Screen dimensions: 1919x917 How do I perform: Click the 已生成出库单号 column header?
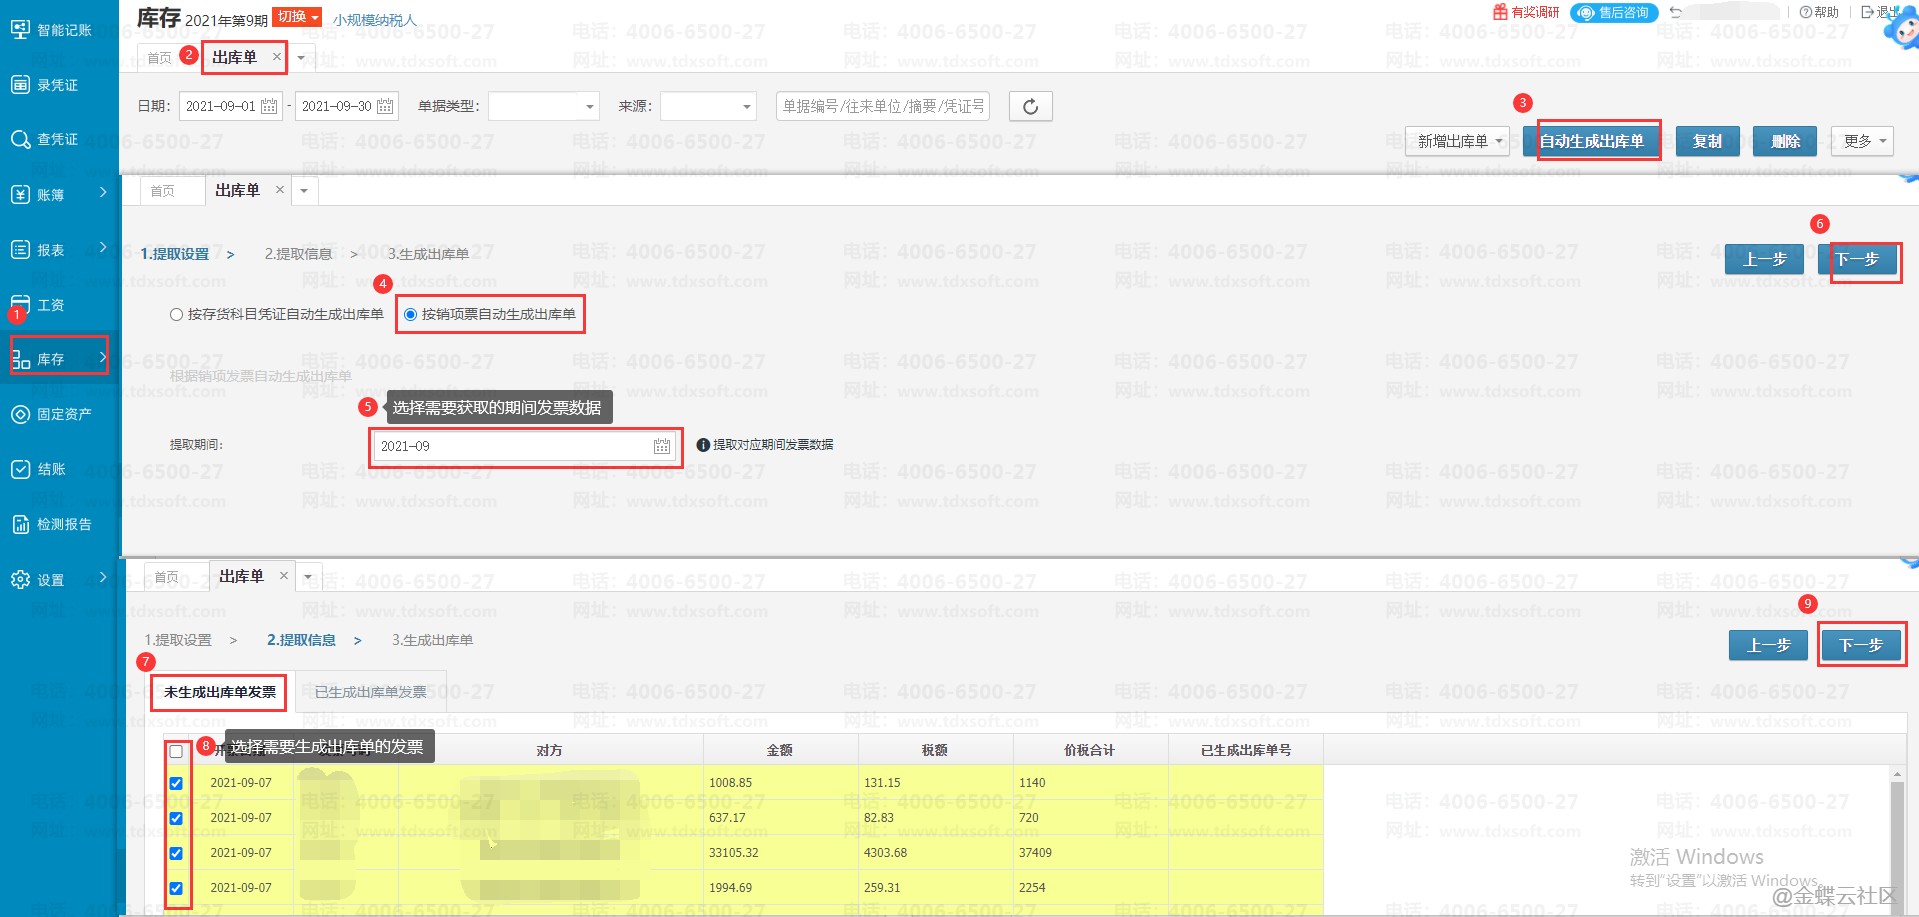coord(1246,750)
